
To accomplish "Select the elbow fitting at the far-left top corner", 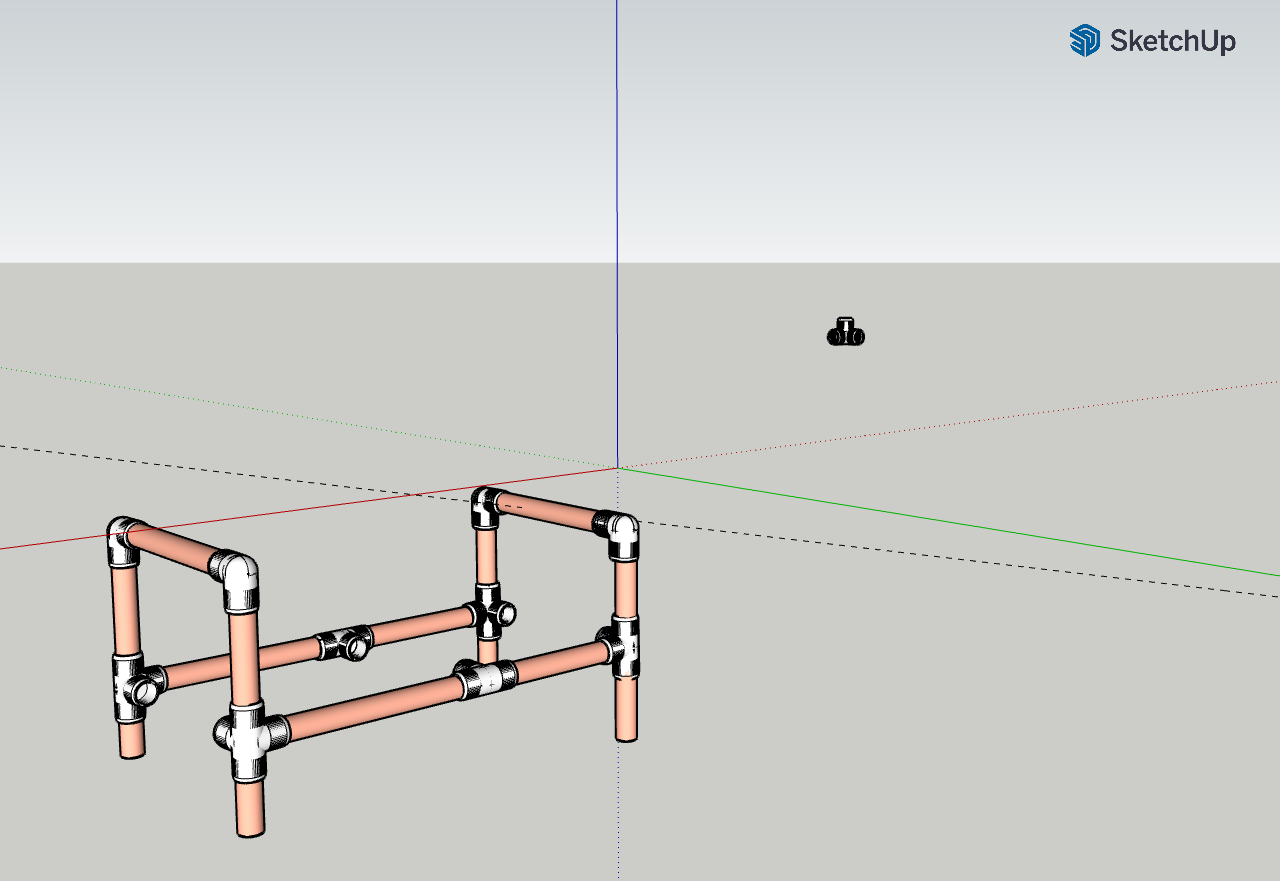I will pyautogui.click(x=123, y=541).
